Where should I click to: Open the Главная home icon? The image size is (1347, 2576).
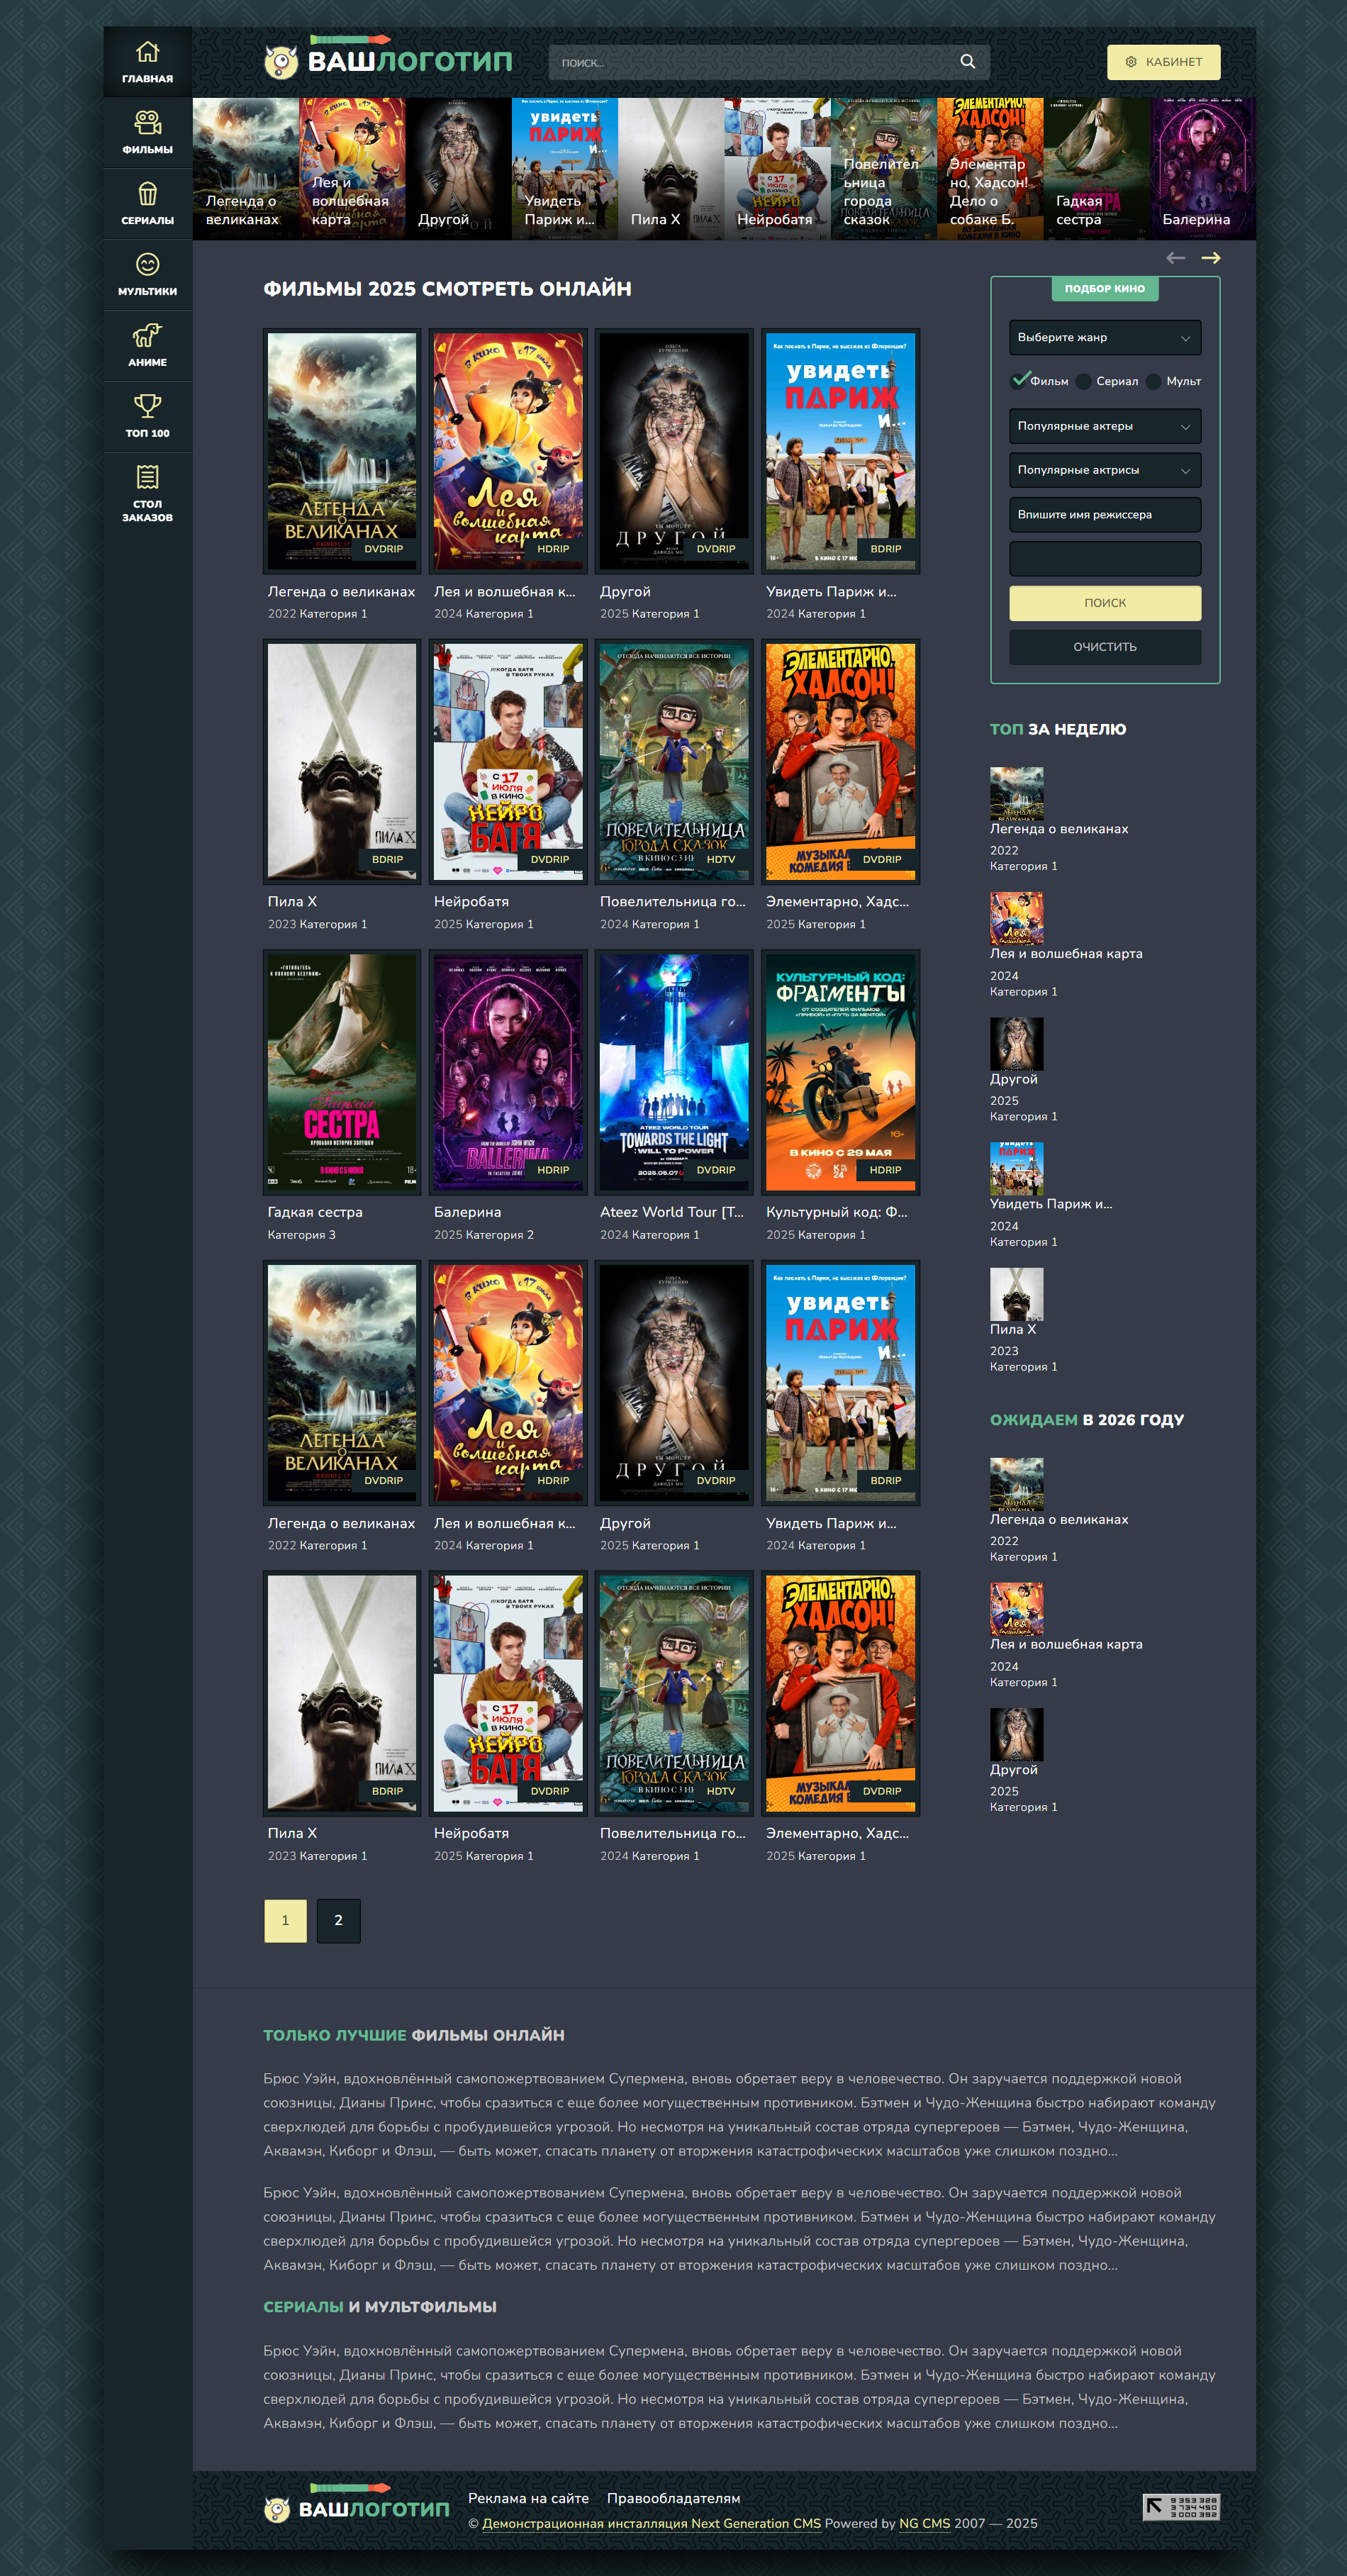pyautogui.click(x=147, y=52)
